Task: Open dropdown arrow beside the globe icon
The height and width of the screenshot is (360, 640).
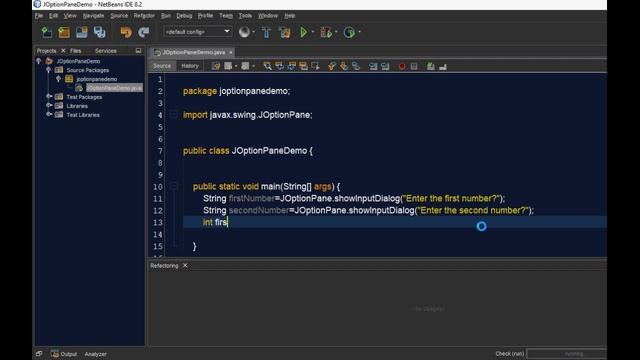Action: [253, 32]
